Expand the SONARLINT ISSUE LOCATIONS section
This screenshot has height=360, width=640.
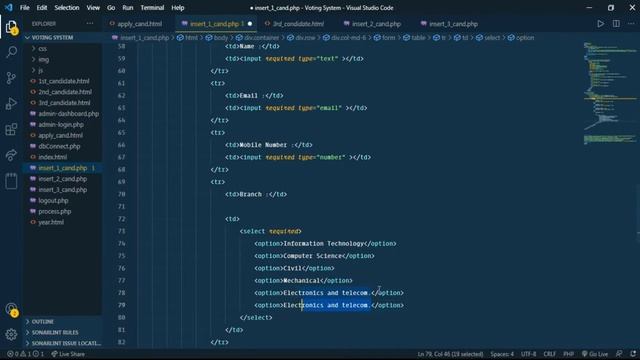click(66, 343)
